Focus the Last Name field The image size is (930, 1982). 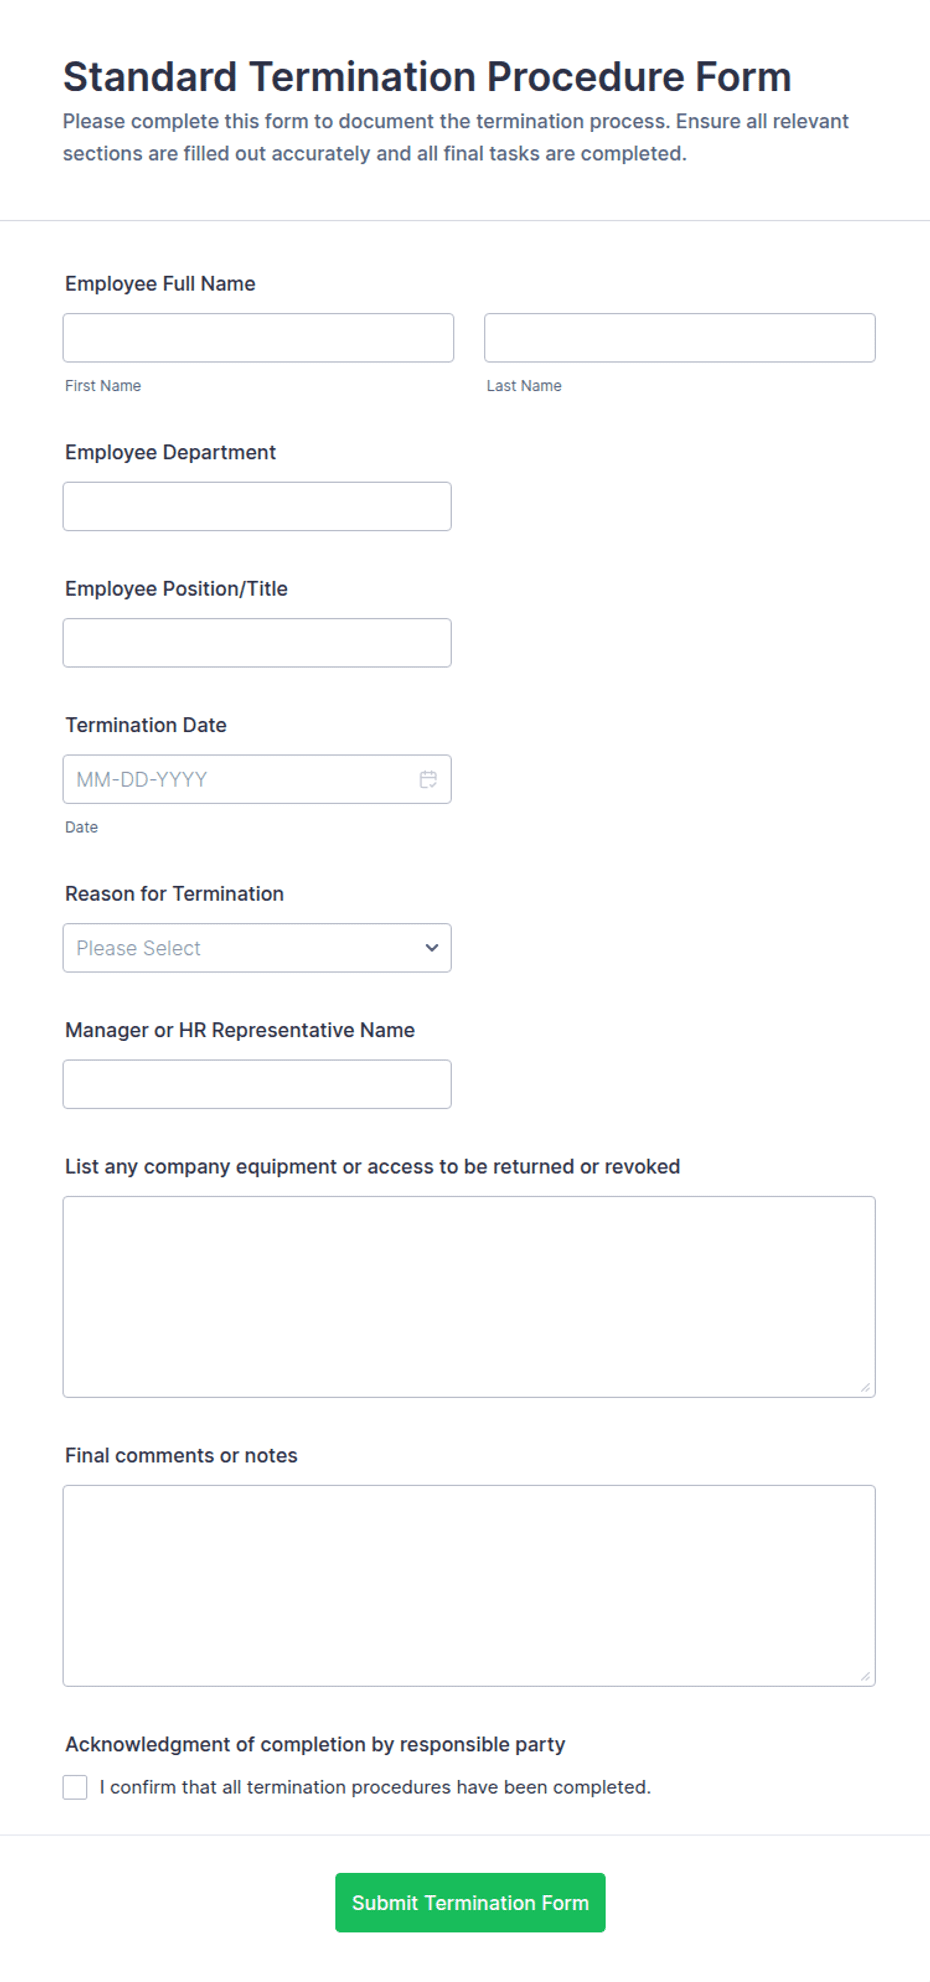pos(680,338)
